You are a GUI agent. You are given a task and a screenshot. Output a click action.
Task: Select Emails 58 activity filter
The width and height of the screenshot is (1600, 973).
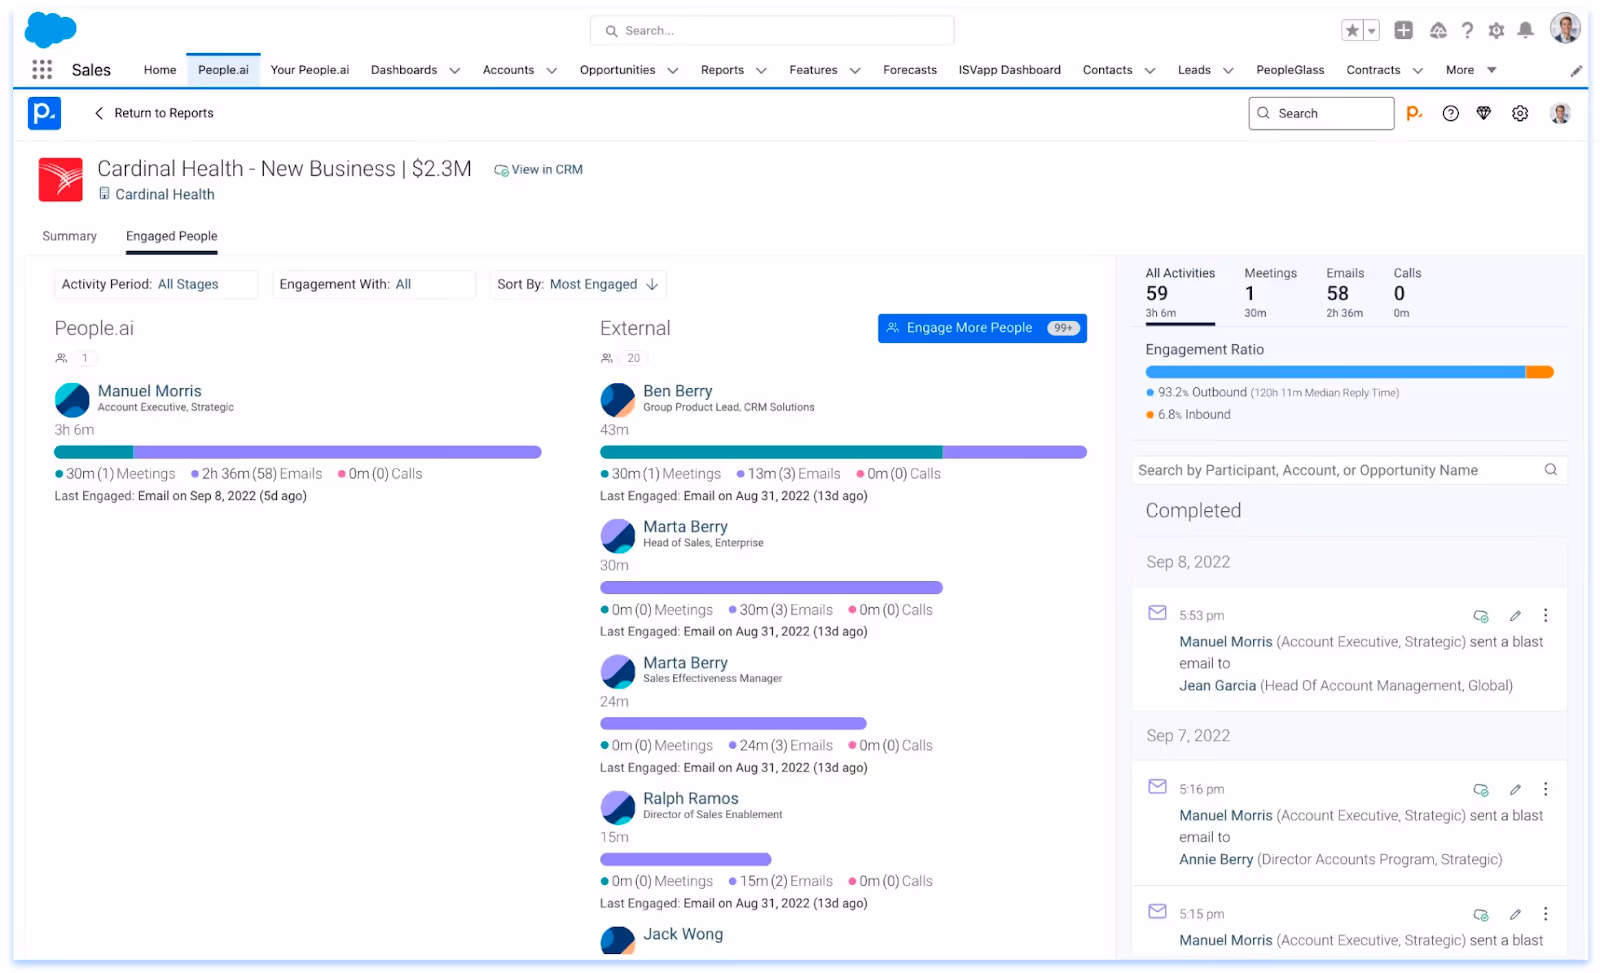click(1345, 294)
